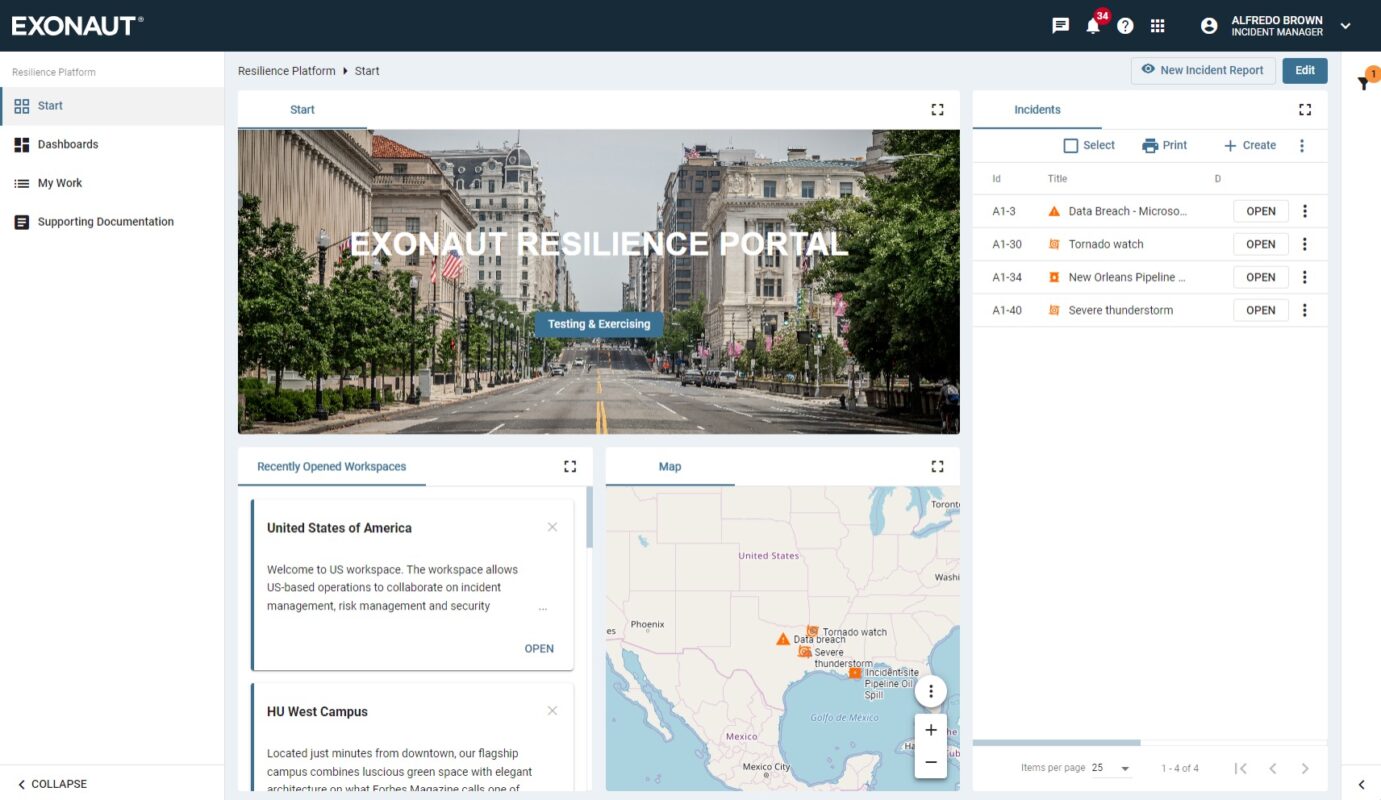Maximize the Incidents panel fullscreen icon

click(1305, 110)
